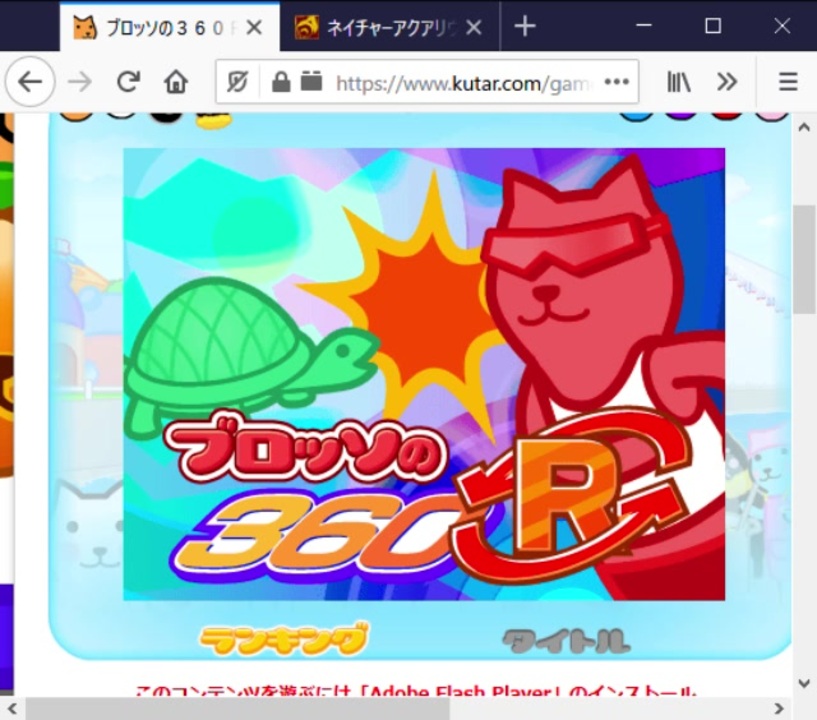Click the vertical scrollbar down arrow

click(x=804, y=683)
